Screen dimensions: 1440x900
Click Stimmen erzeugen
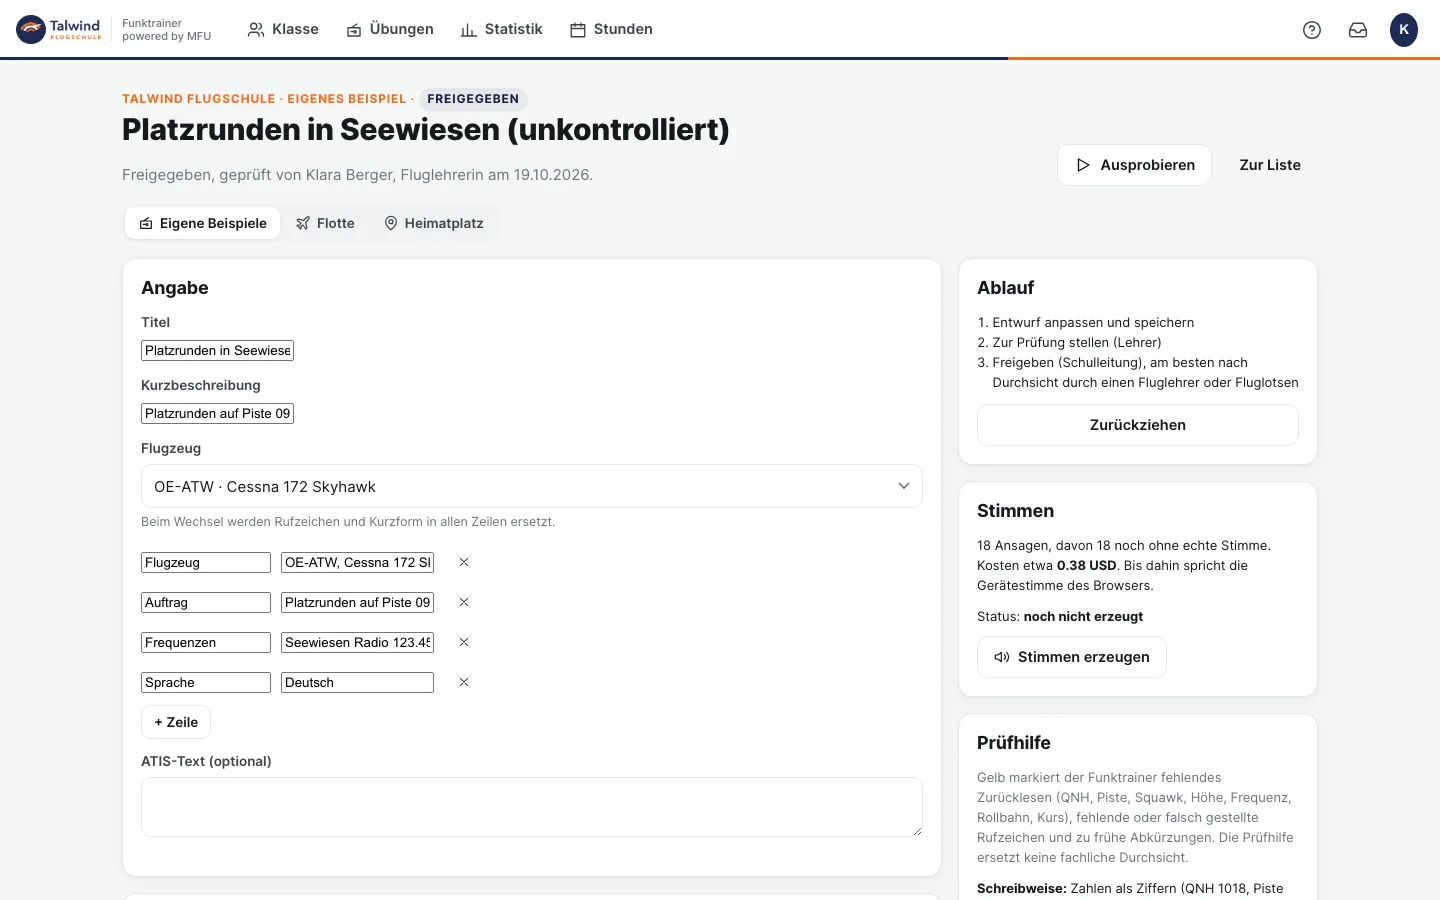pyautogui.click(x=1072, y=657)
